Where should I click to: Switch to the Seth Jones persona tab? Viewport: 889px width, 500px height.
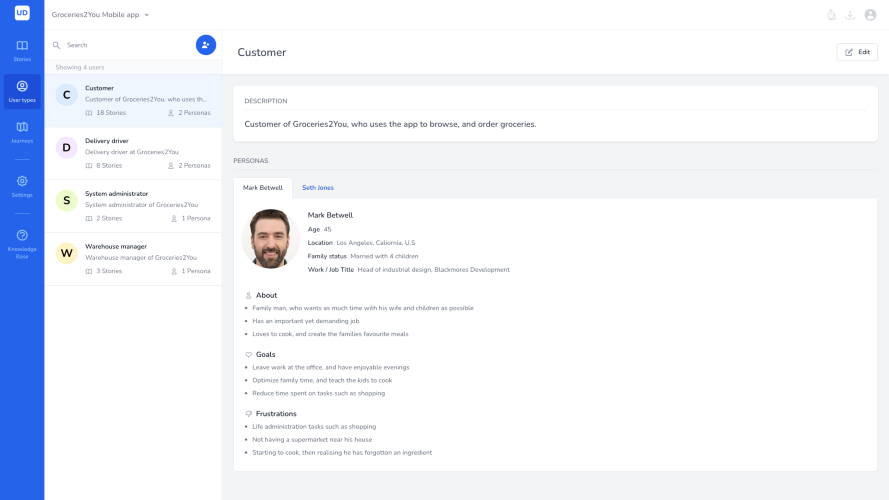318,188
